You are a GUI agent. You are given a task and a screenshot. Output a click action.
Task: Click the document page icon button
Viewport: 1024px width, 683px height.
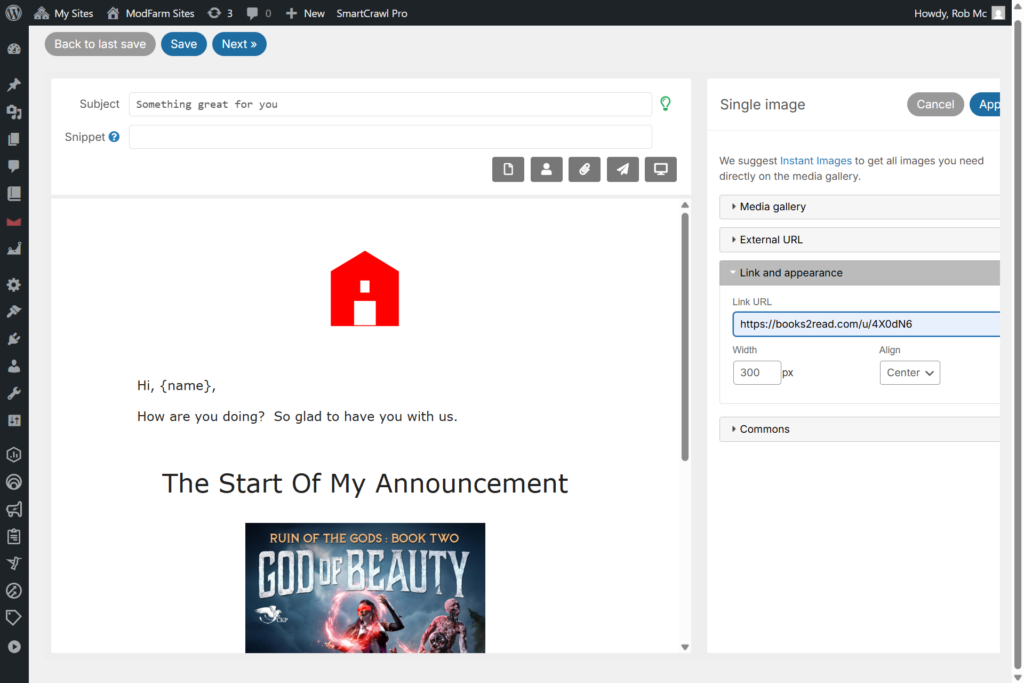[x=508, y=169]
